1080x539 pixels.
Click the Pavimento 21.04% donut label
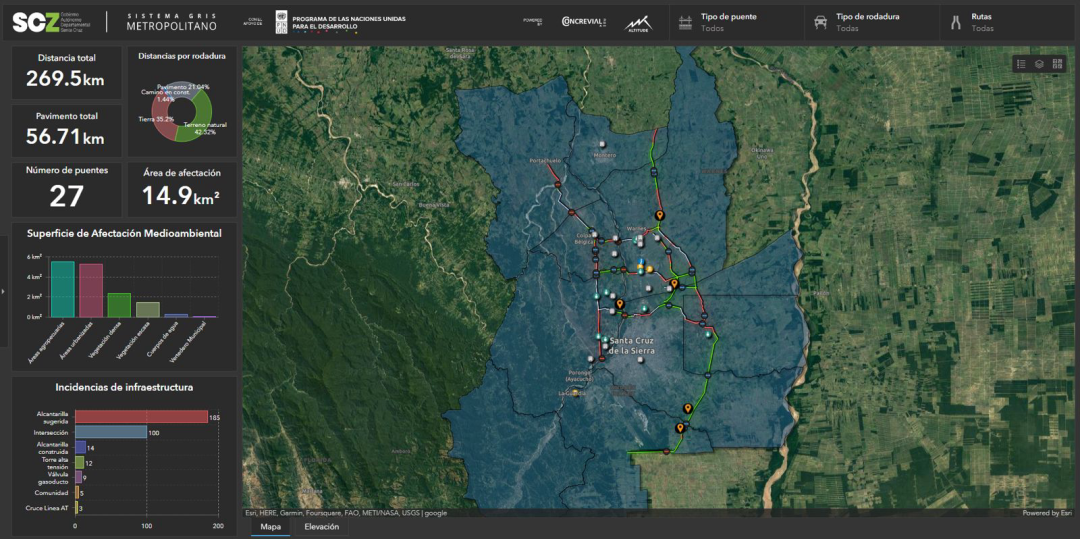pyautogui.click(x=183, y=87)
